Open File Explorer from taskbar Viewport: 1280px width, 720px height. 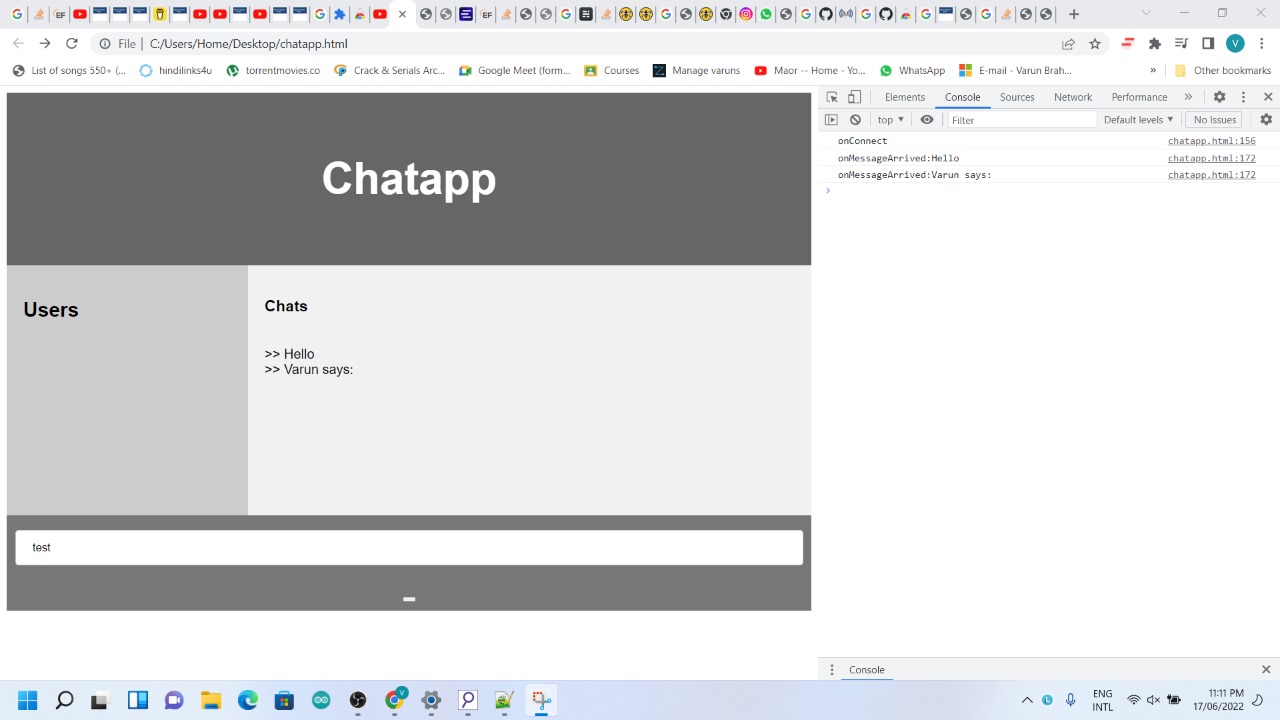(211, 700)
